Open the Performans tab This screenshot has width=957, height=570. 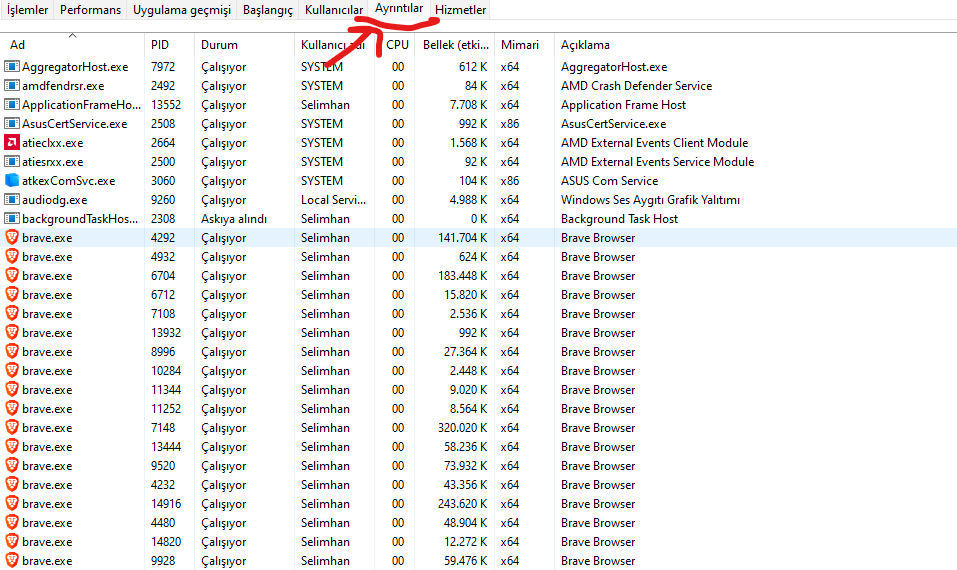coord(90,10)
